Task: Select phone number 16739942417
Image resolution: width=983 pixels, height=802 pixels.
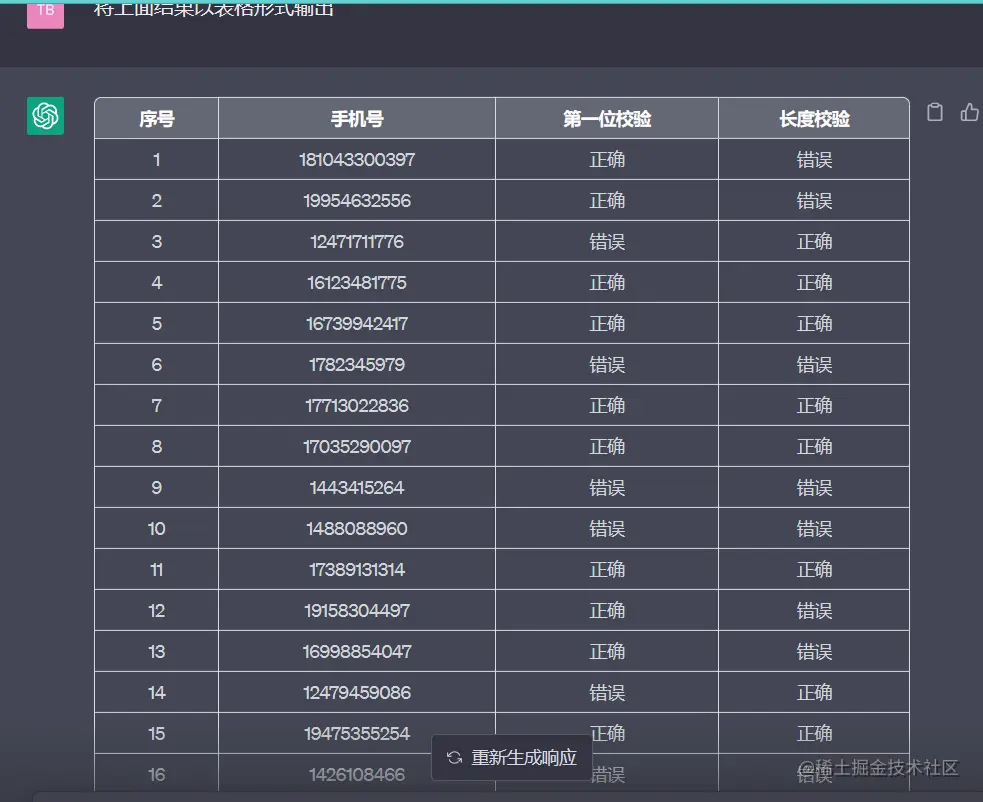Action: pos(357,324)
